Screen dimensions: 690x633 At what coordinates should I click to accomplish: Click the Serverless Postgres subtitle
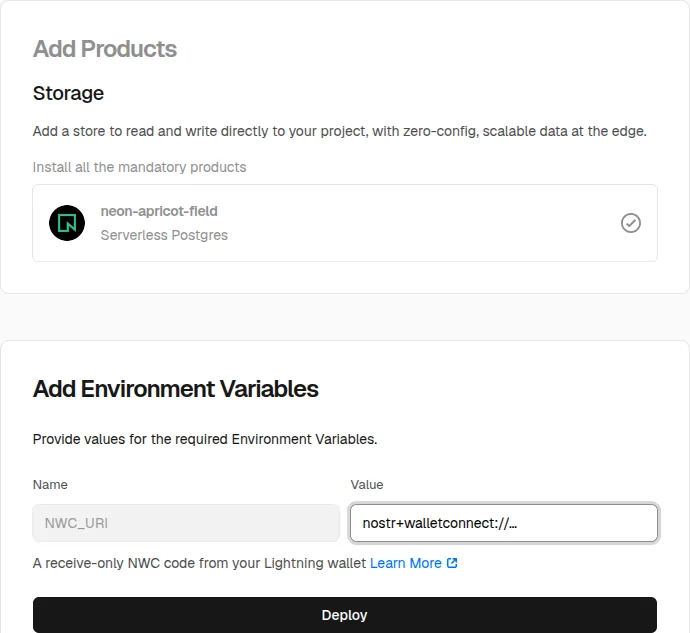click(x=164, y=235)
